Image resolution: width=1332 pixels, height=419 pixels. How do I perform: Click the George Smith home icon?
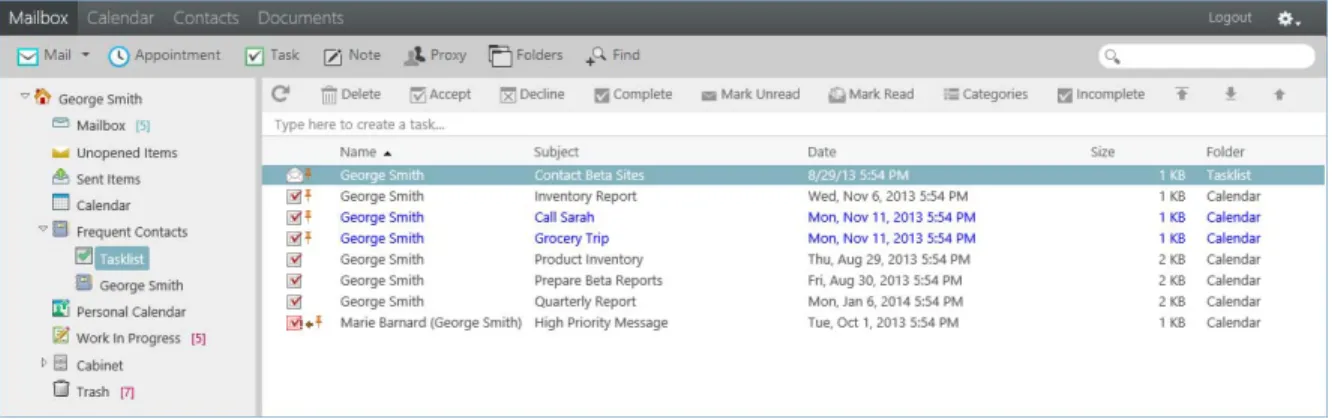pyautogui.click(x=42, y=97)
